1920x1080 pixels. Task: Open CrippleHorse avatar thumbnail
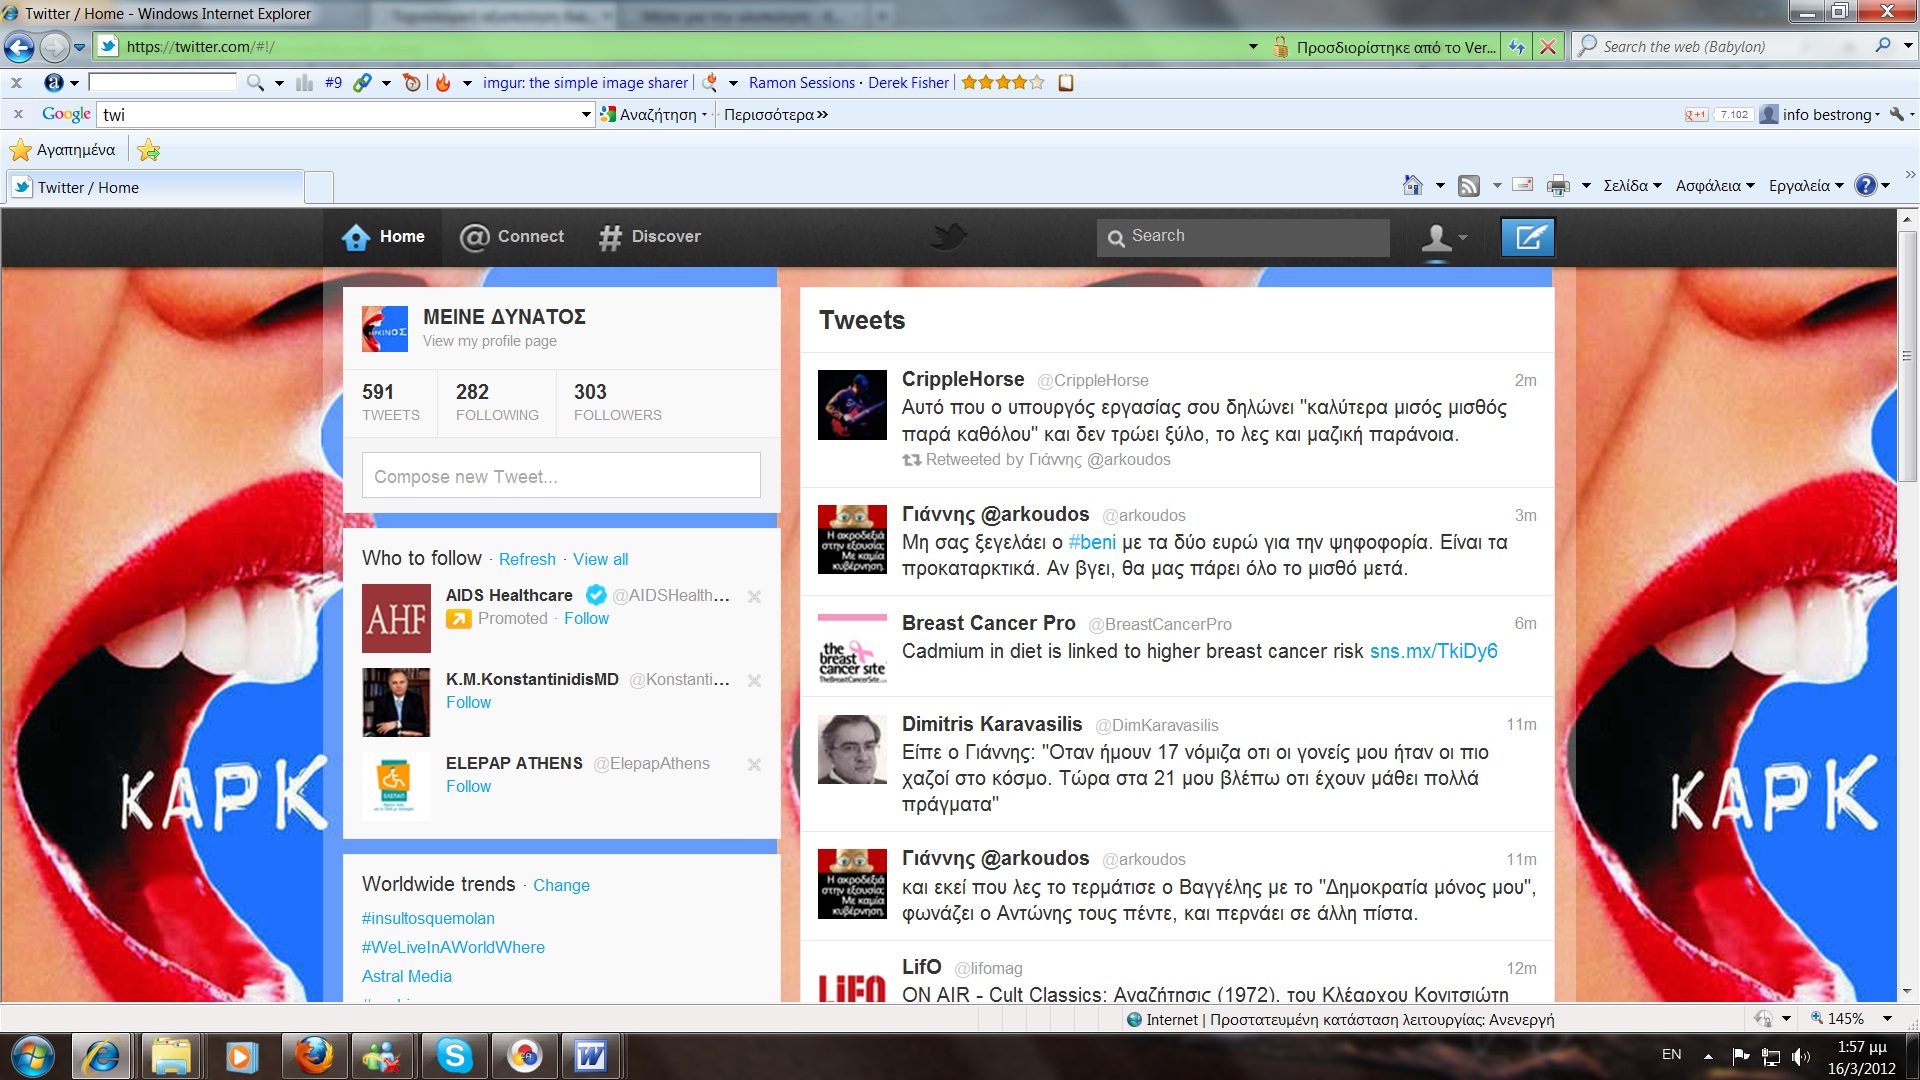click(x=852, y=405)
